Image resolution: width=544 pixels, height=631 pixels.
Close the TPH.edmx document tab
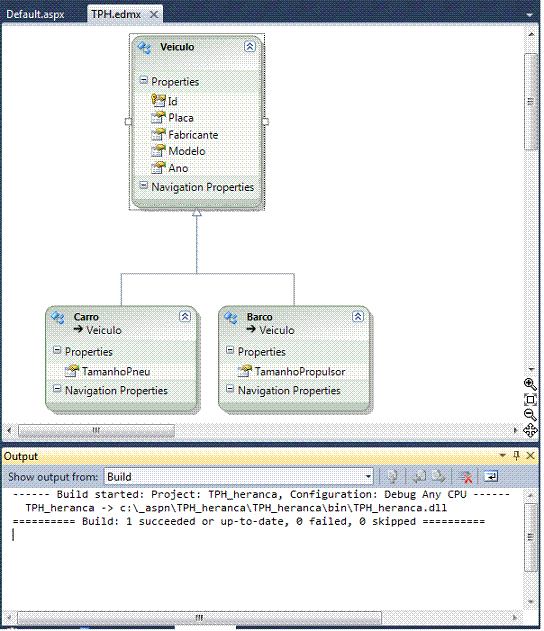[154, 15]
